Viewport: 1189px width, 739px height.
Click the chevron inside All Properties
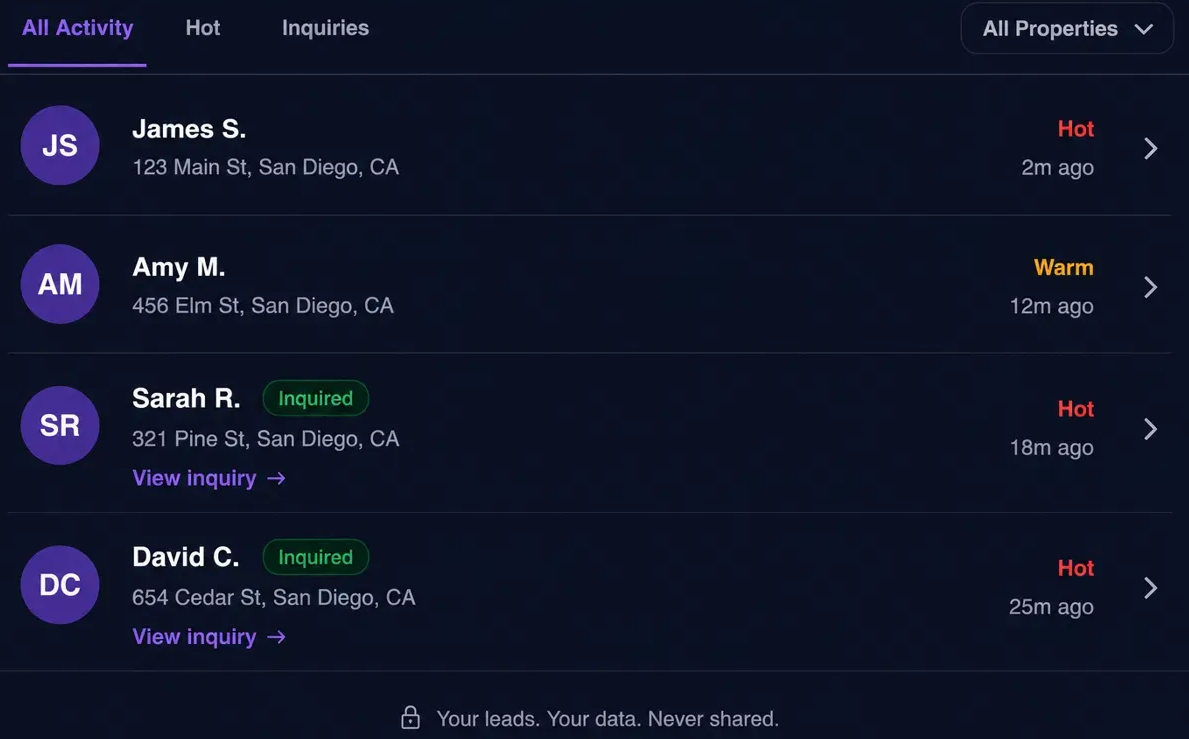(x=1144, y=30)
